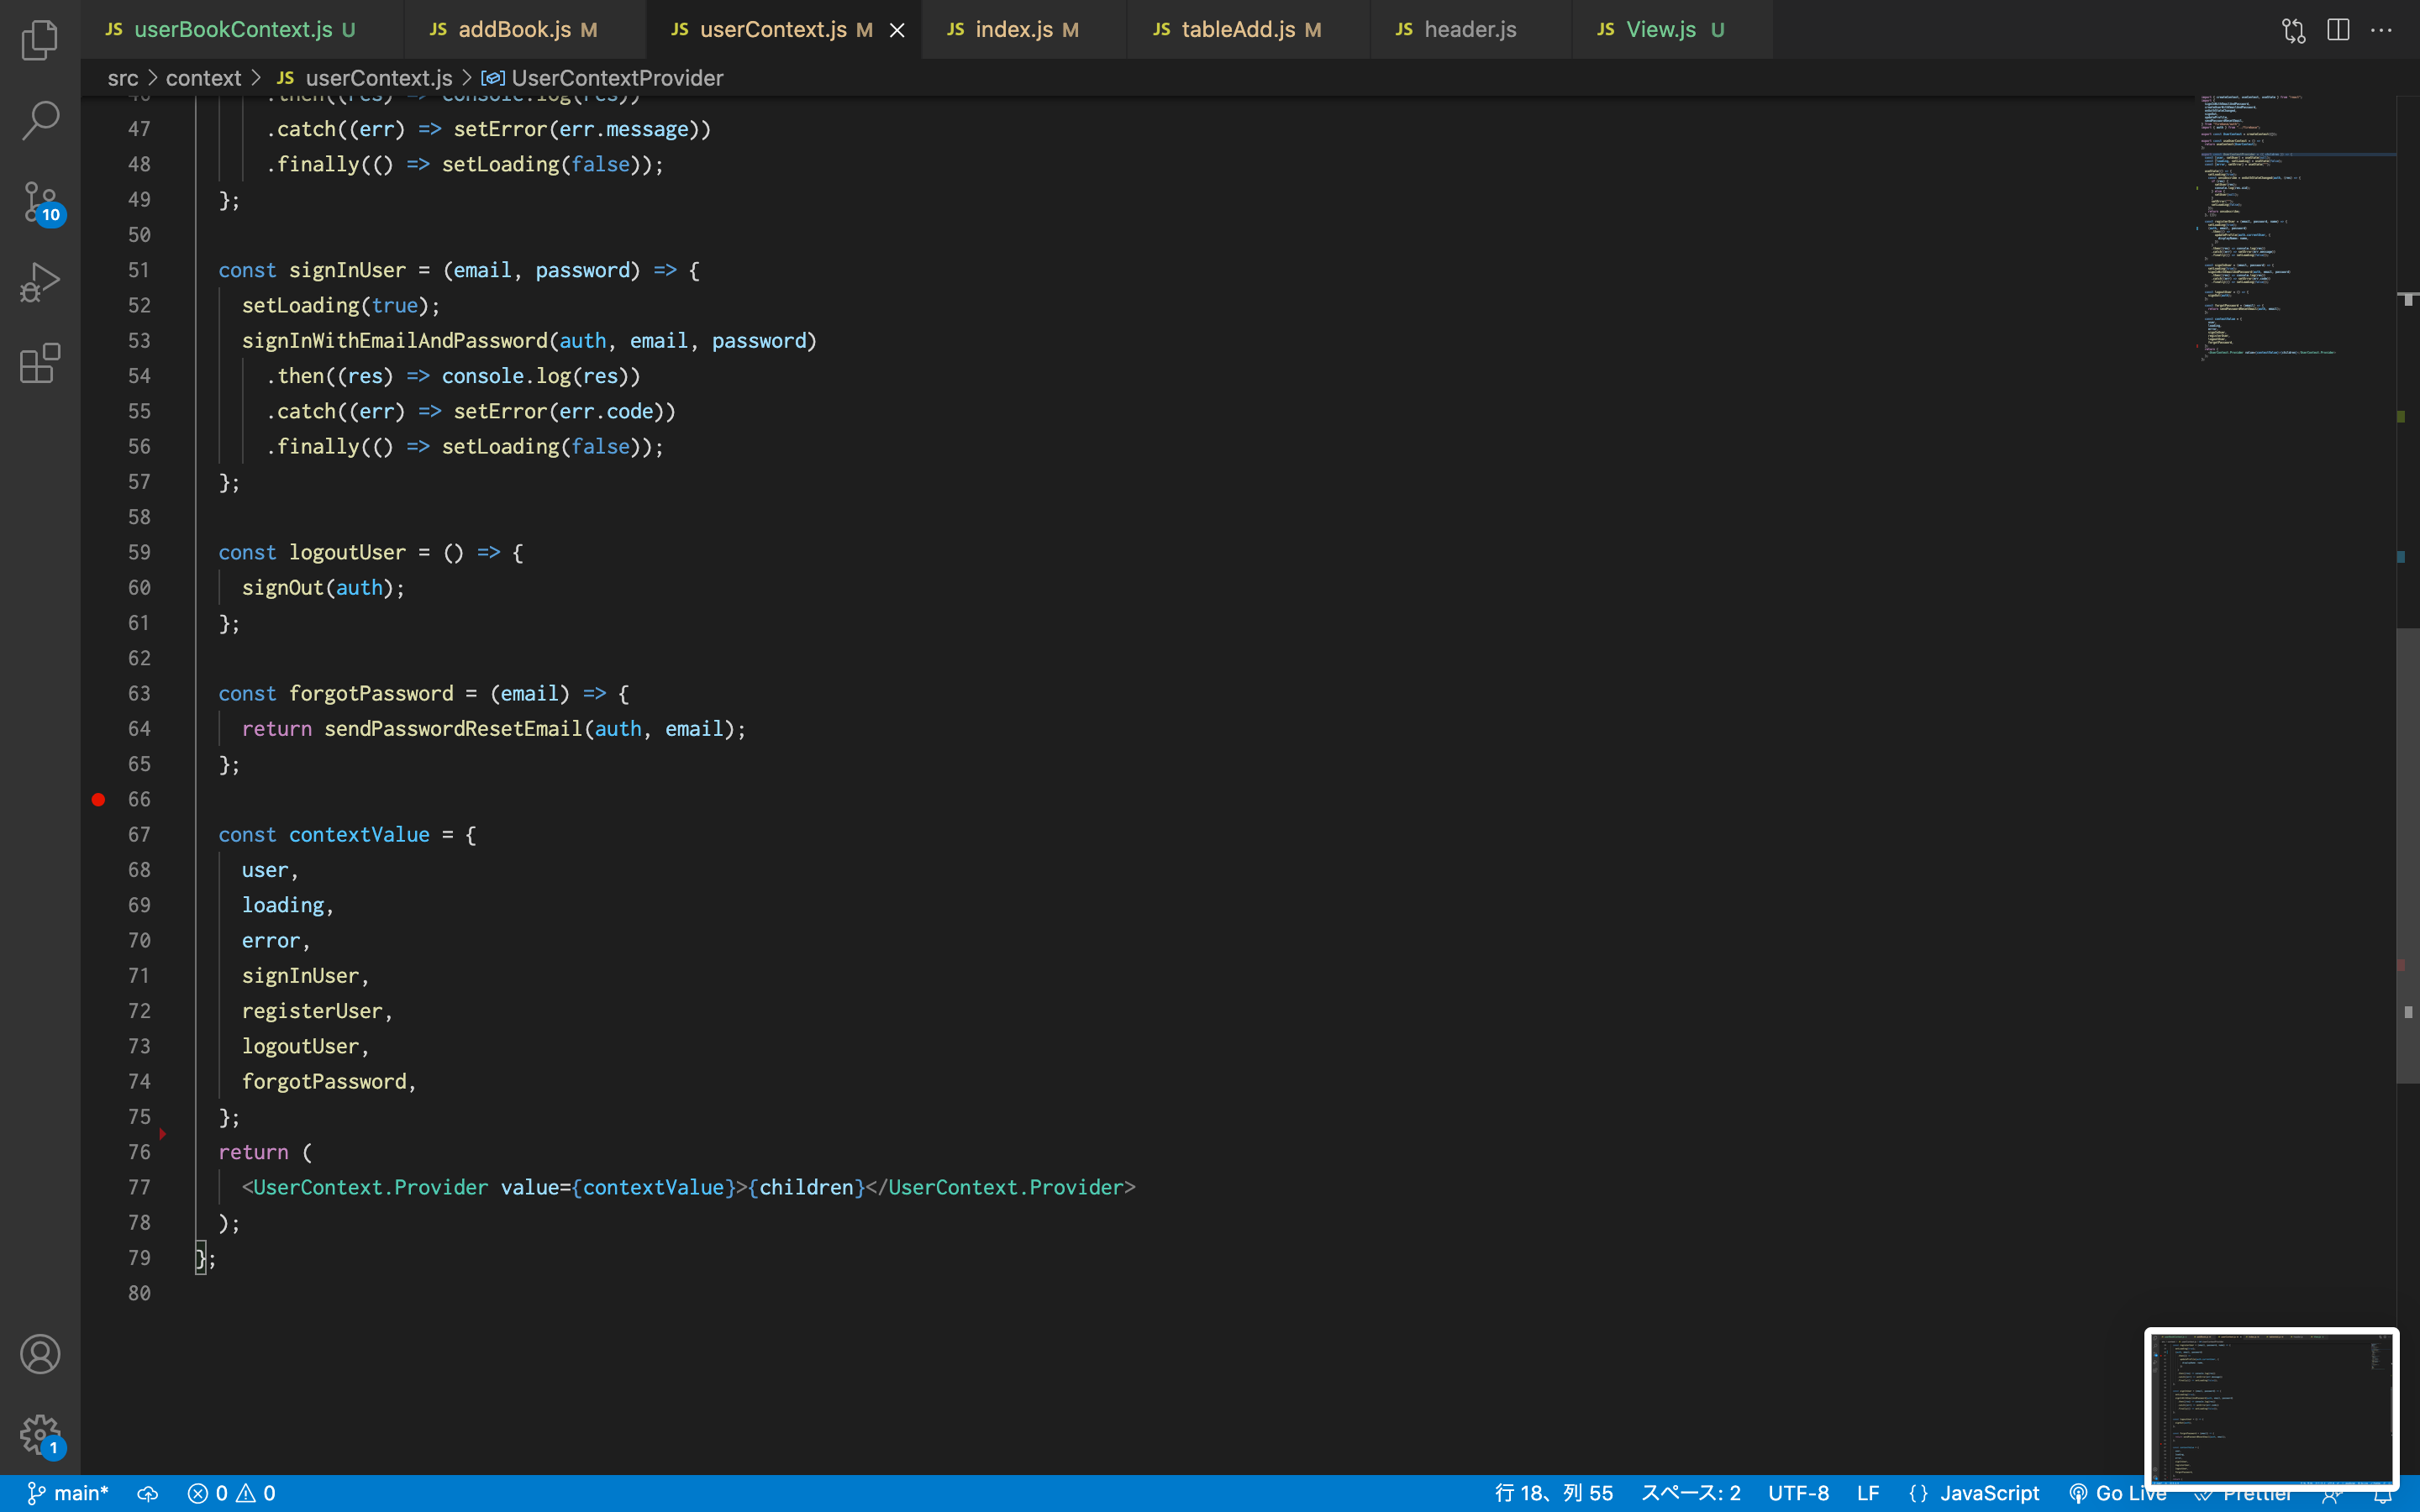Click 'logoutUser' declaration on line 59
Screen dimensions: 2420x1512
(347, 552)
